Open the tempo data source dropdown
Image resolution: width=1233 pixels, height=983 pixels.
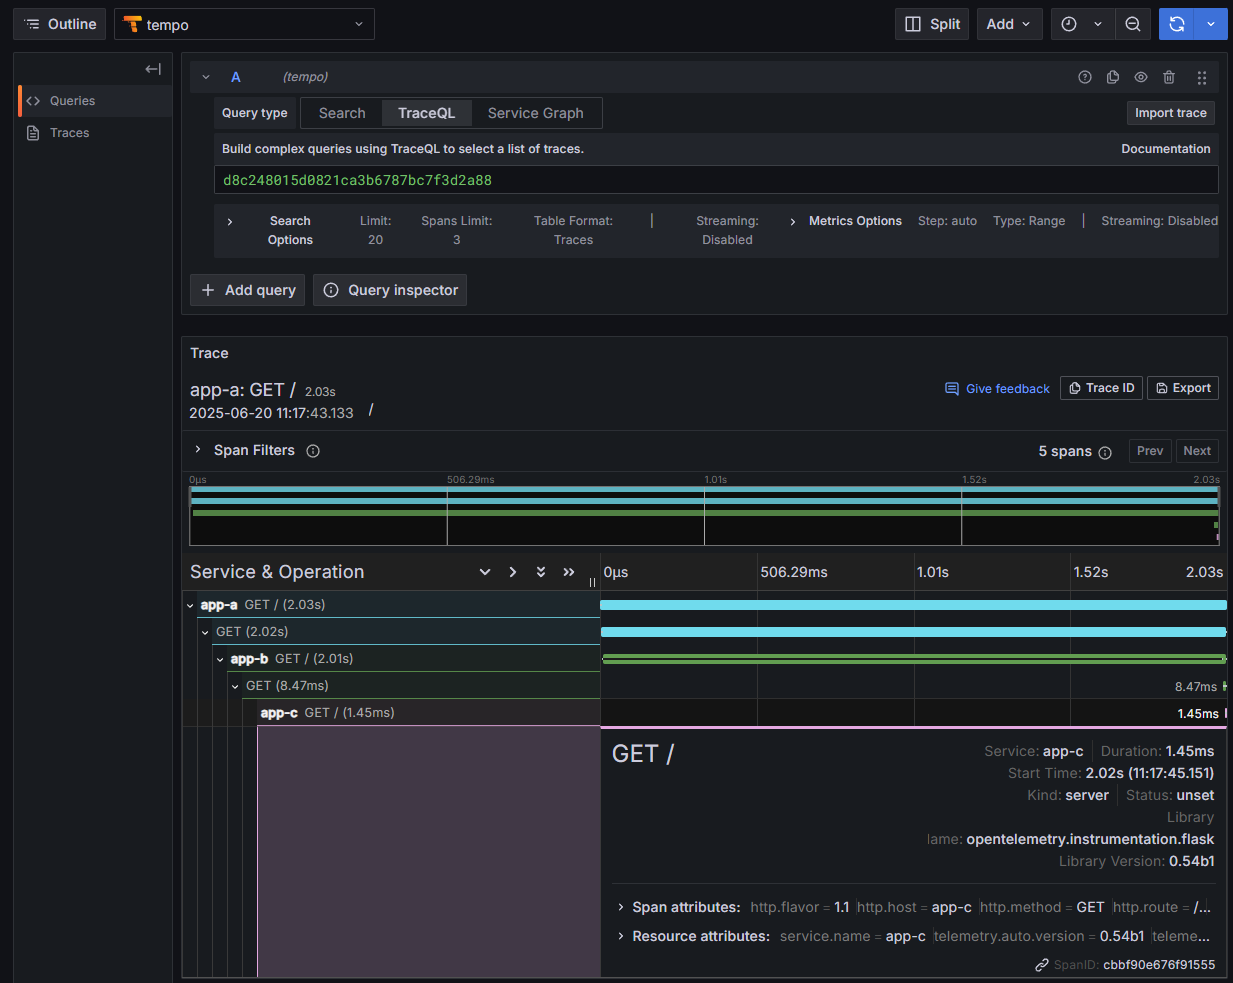pyautogui.click(x=244, y=24)
